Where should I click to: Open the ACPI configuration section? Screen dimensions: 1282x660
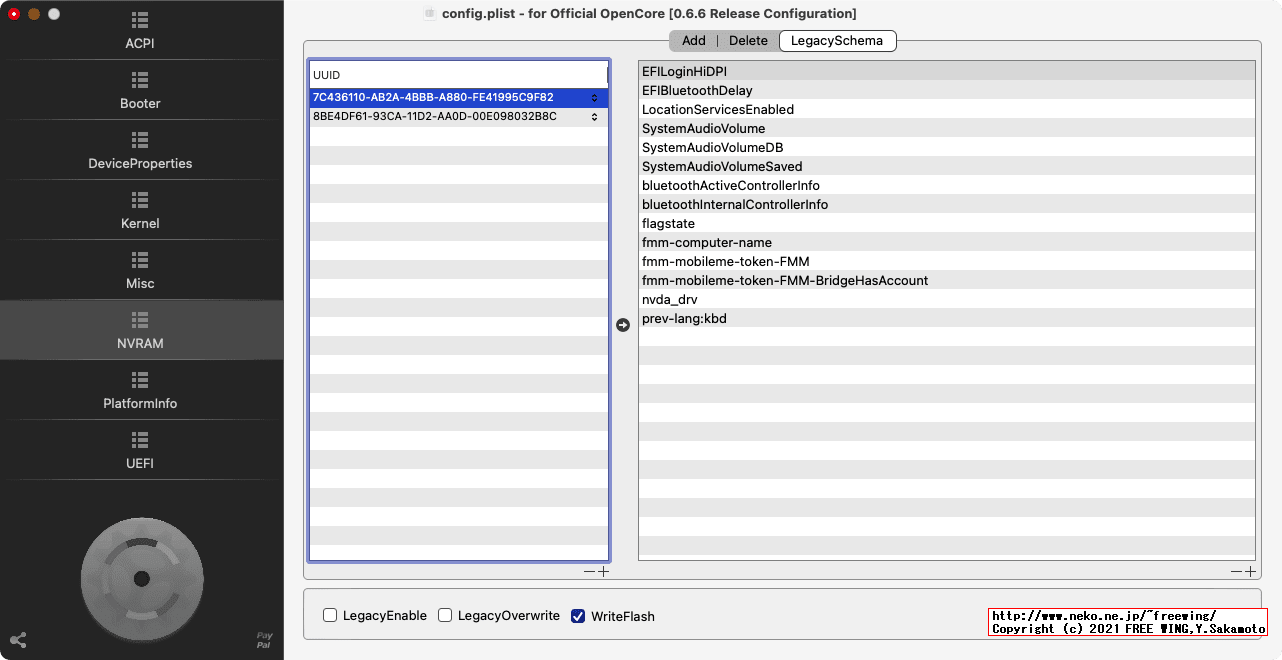[x=140, y=30]
